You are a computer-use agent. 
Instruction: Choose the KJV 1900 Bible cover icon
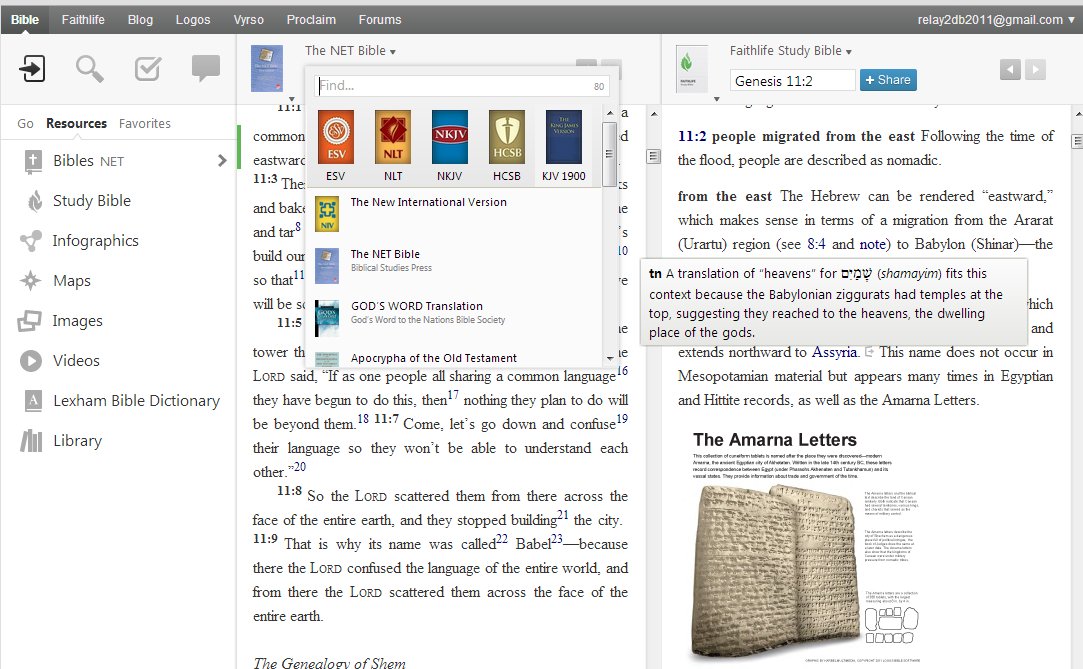(564, 137)
